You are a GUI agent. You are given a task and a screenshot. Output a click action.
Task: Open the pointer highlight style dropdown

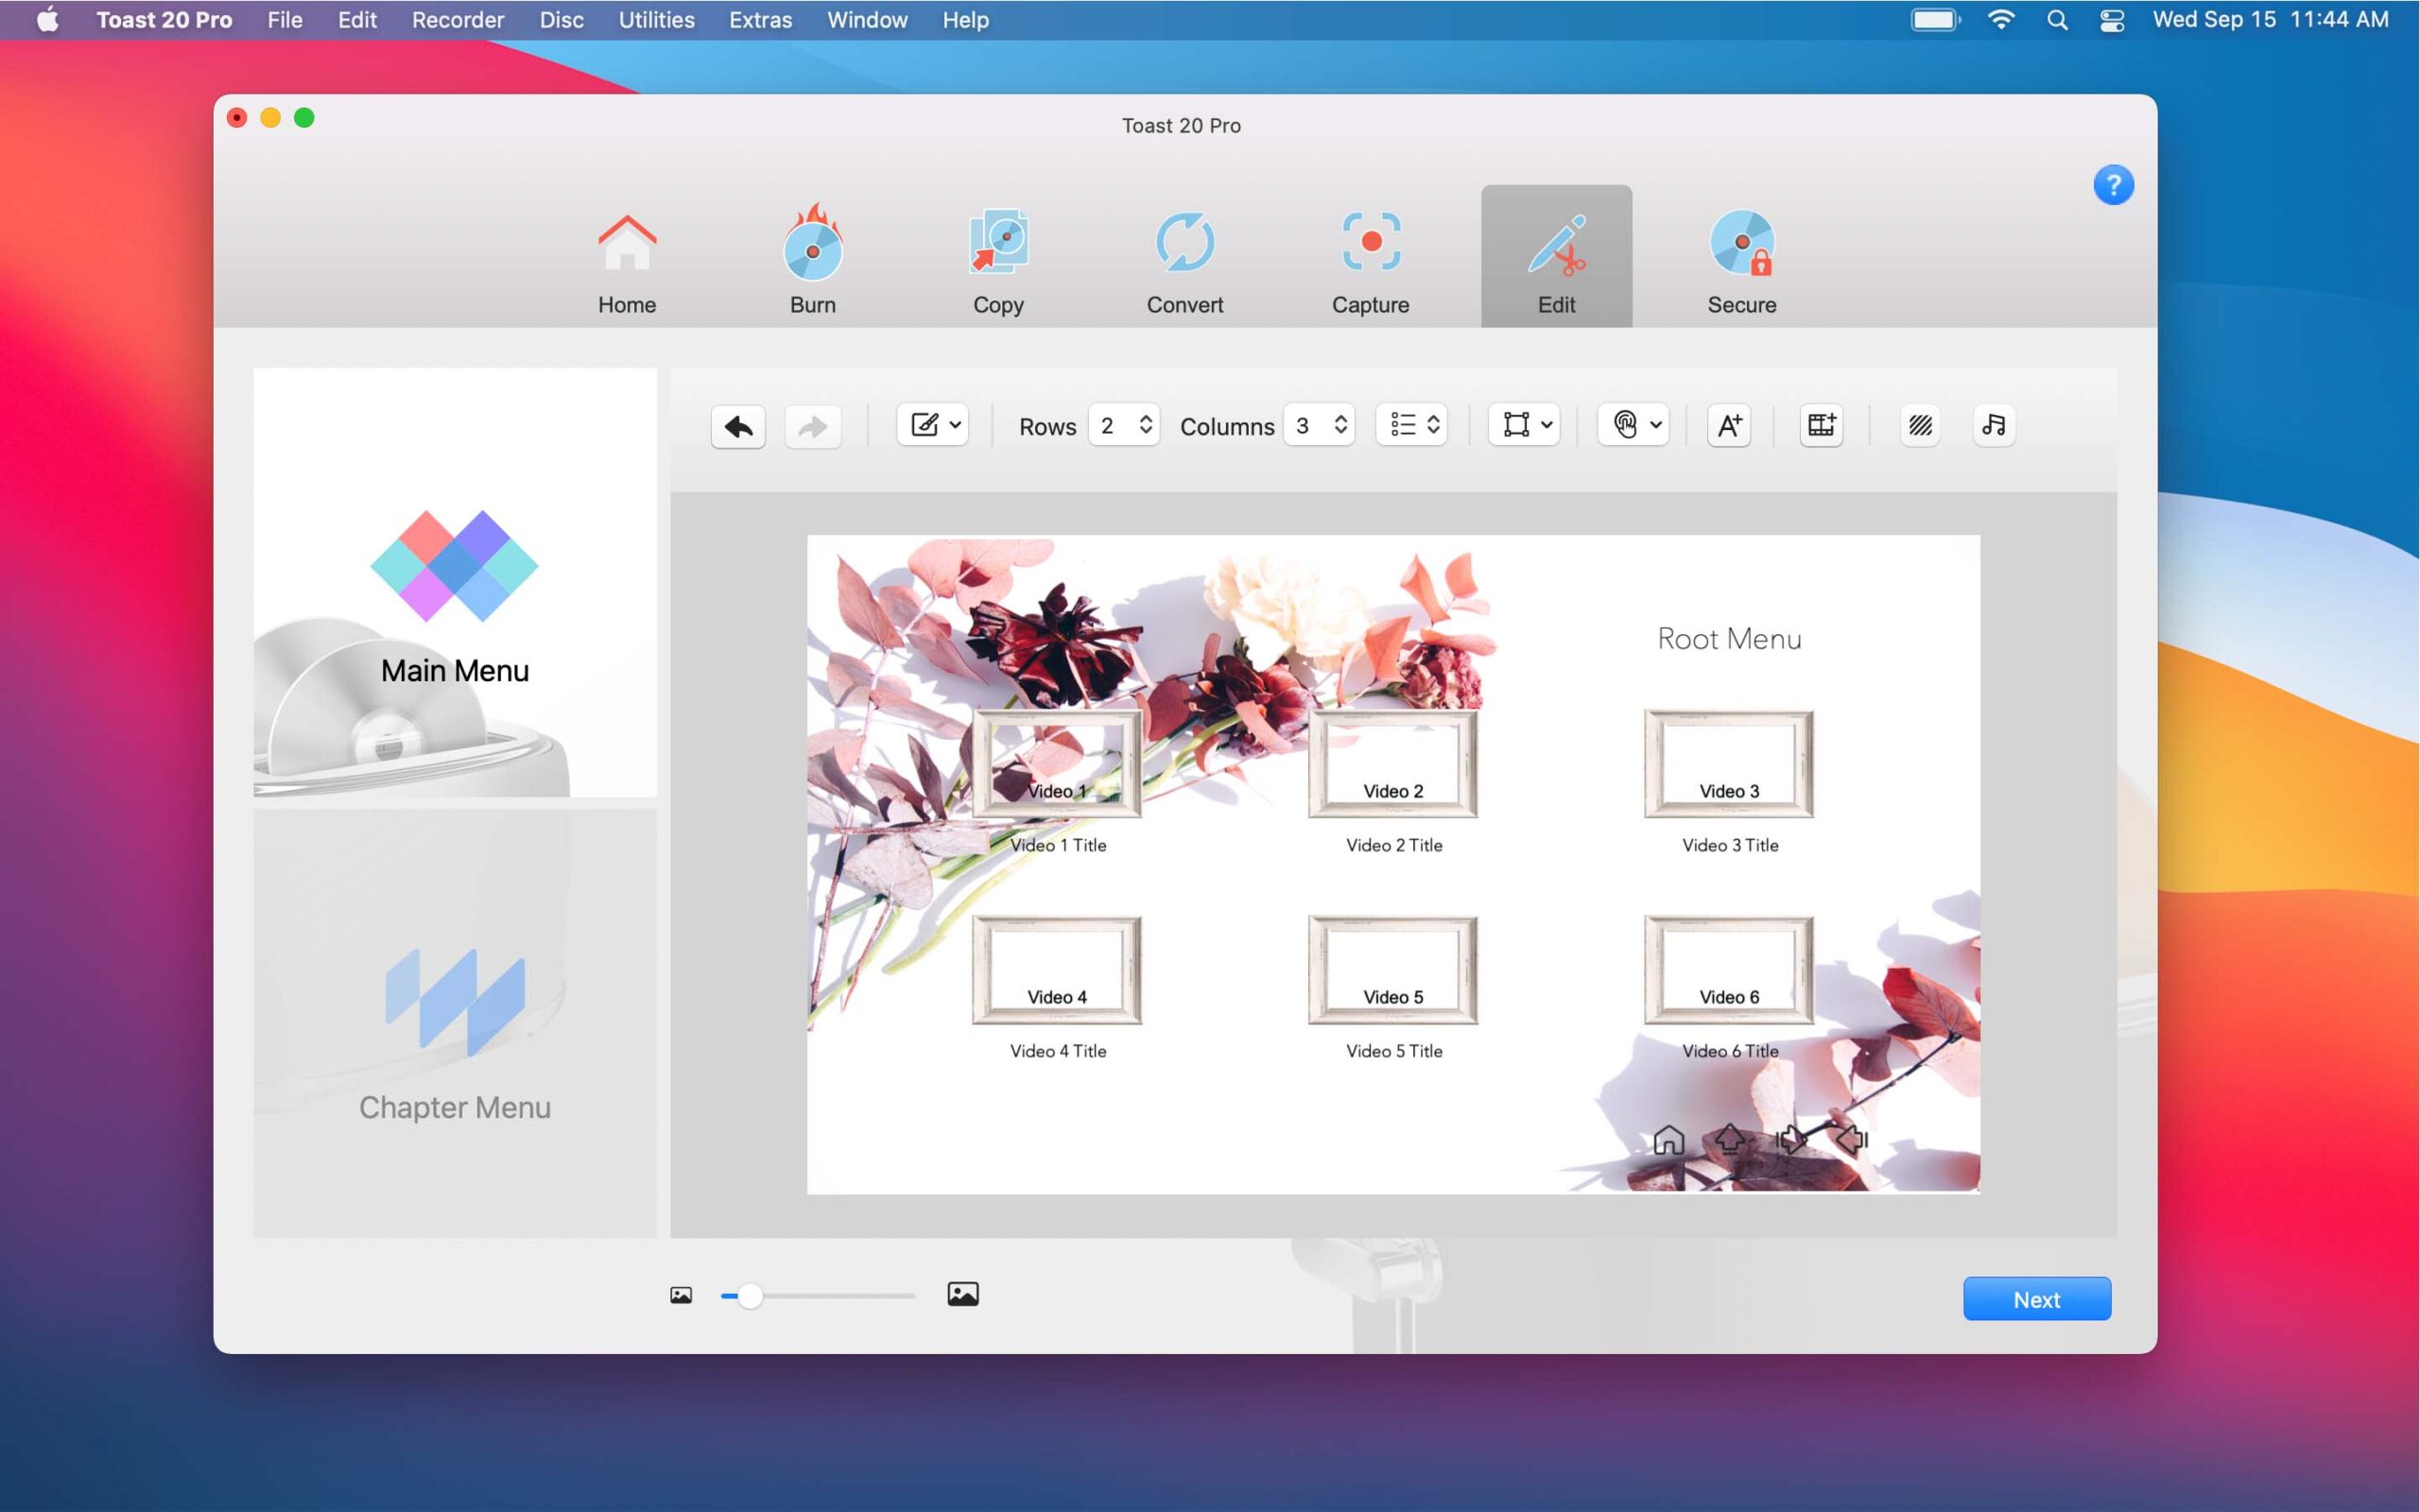click(1633, 426)
